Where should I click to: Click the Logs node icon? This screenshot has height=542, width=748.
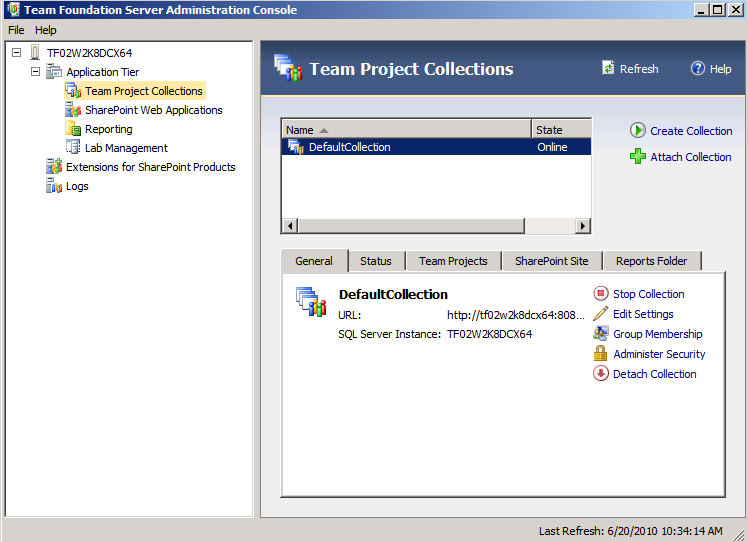click(54, 186)
